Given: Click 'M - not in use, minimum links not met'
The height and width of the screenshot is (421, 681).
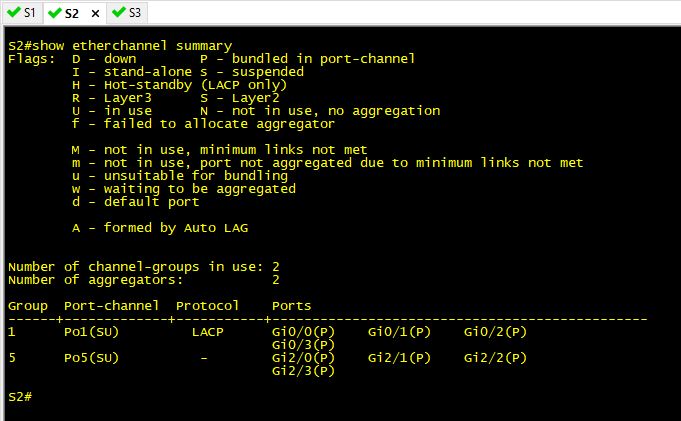Looking at the screenshot, I should click(x=219, y=150).
